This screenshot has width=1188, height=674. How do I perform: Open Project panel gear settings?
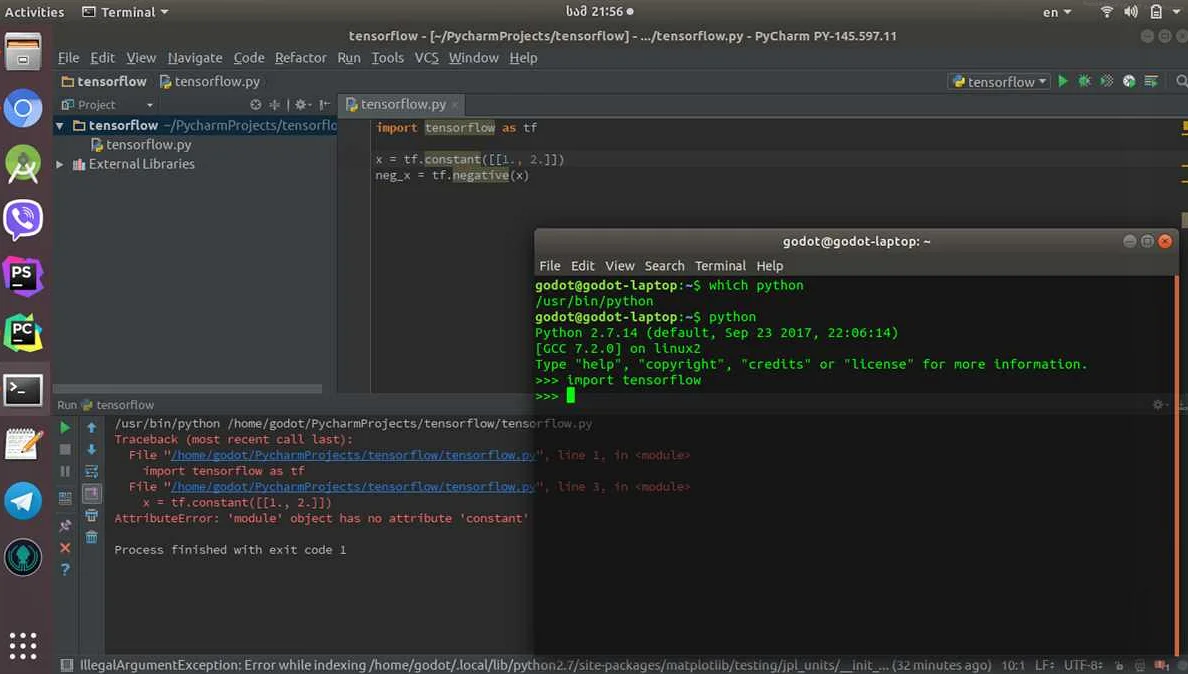tap(302, 105)
